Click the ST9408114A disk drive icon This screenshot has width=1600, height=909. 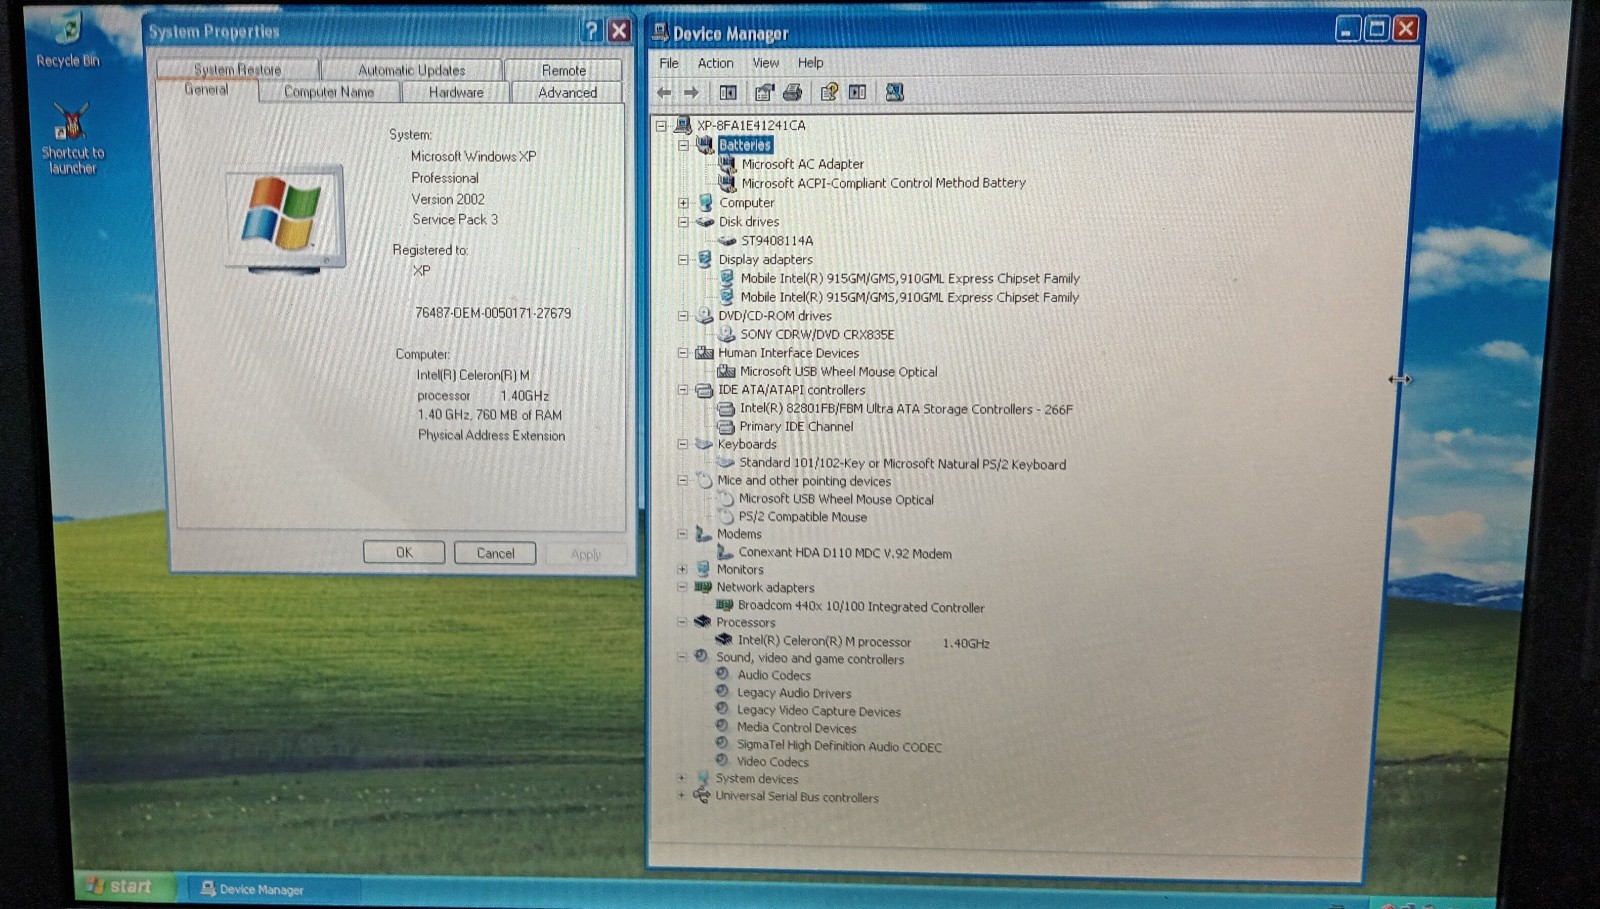(727, 240)
